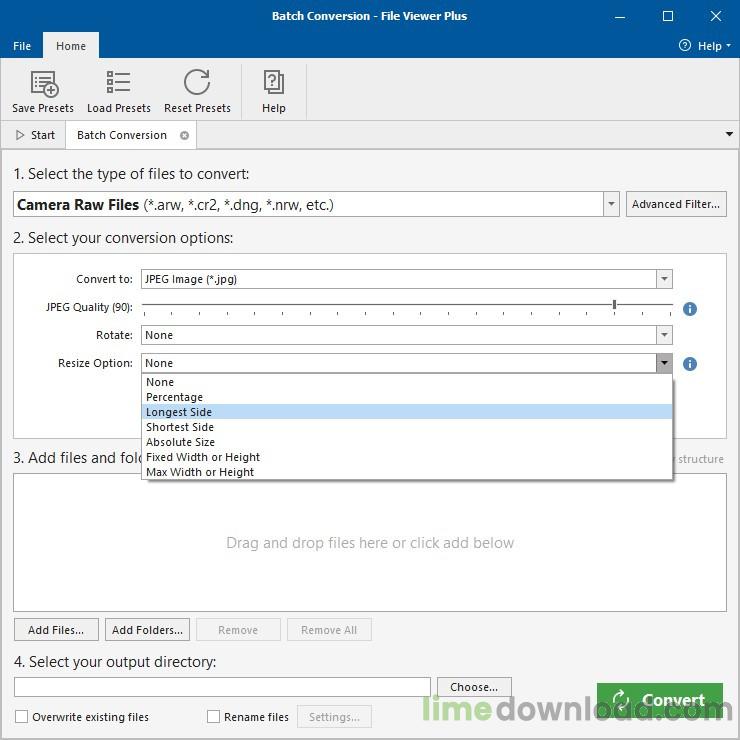Open the file type dropdown arrow
Image resolution: width=740 pixels, height=740 pixels.
click(x=611, y=204)
